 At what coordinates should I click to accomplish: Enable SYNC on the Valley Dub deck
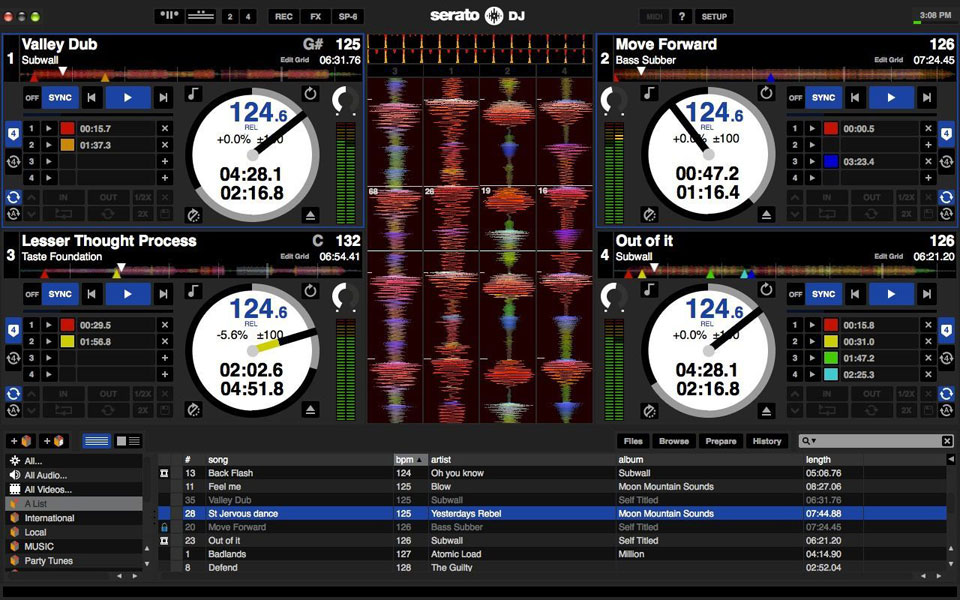60,98
